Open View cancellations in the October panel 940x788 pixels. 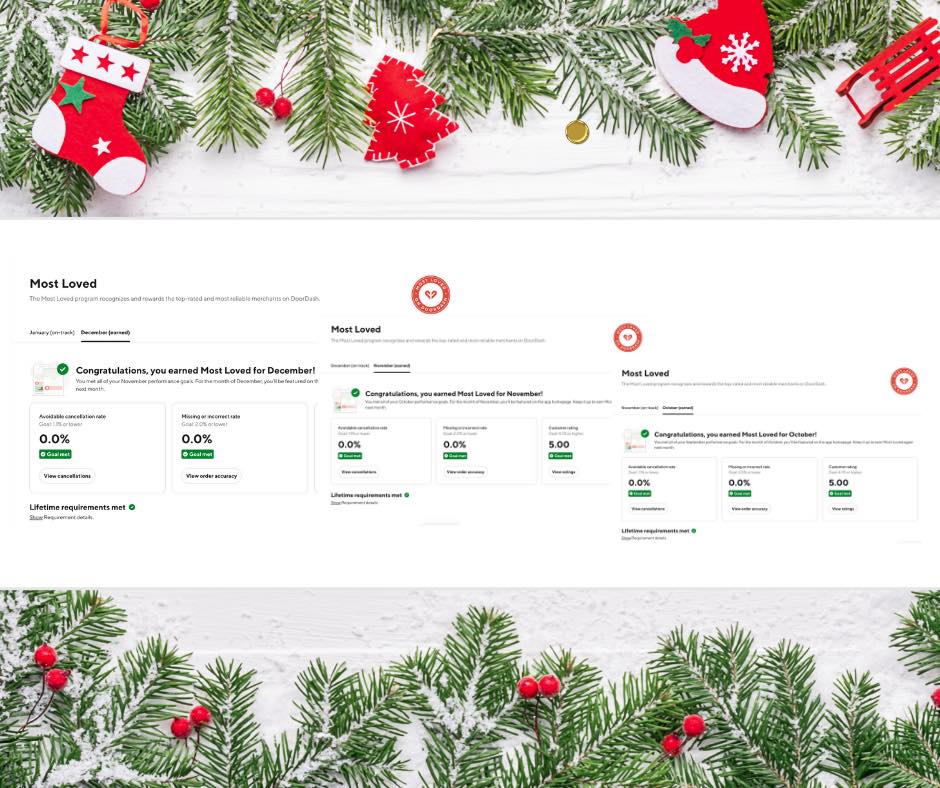(648, 509)
